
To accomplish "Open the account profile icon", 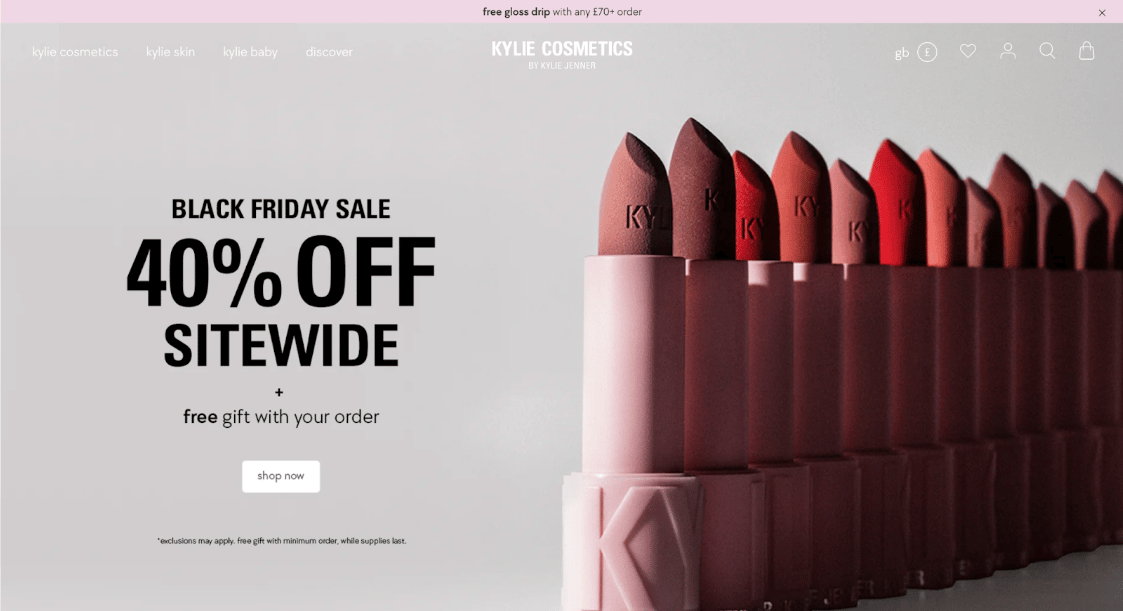I will tap(1008, 51).
